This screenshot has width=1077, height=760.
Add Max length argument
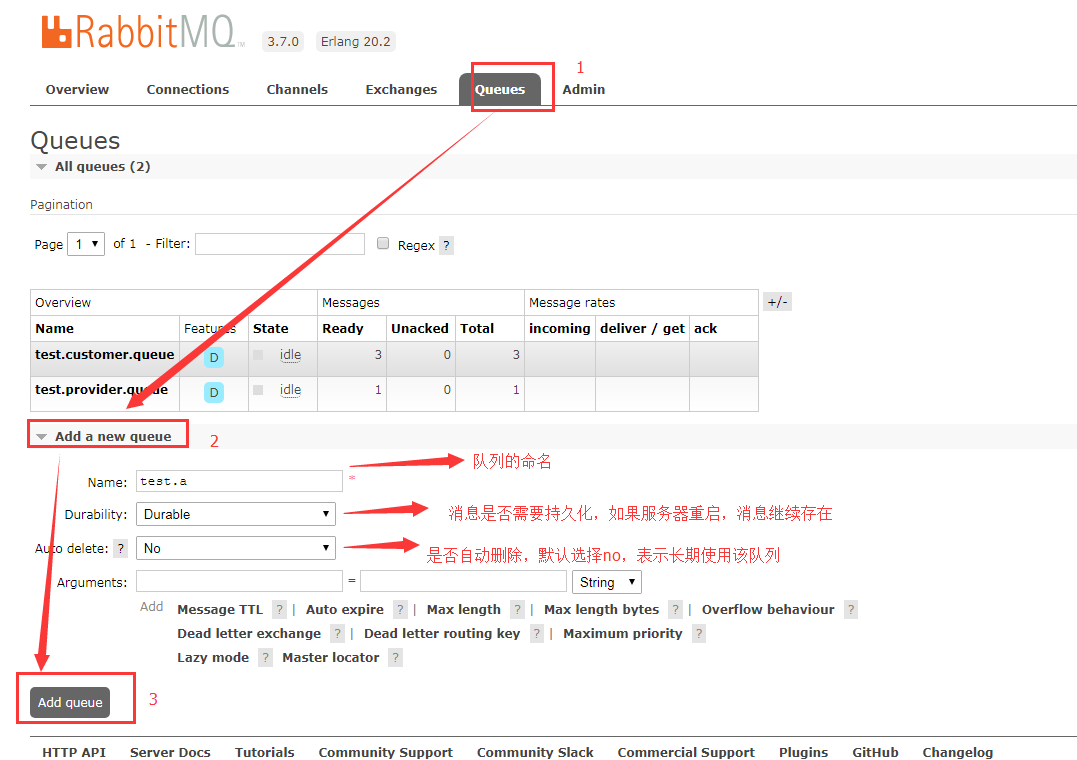coord(464,610)
